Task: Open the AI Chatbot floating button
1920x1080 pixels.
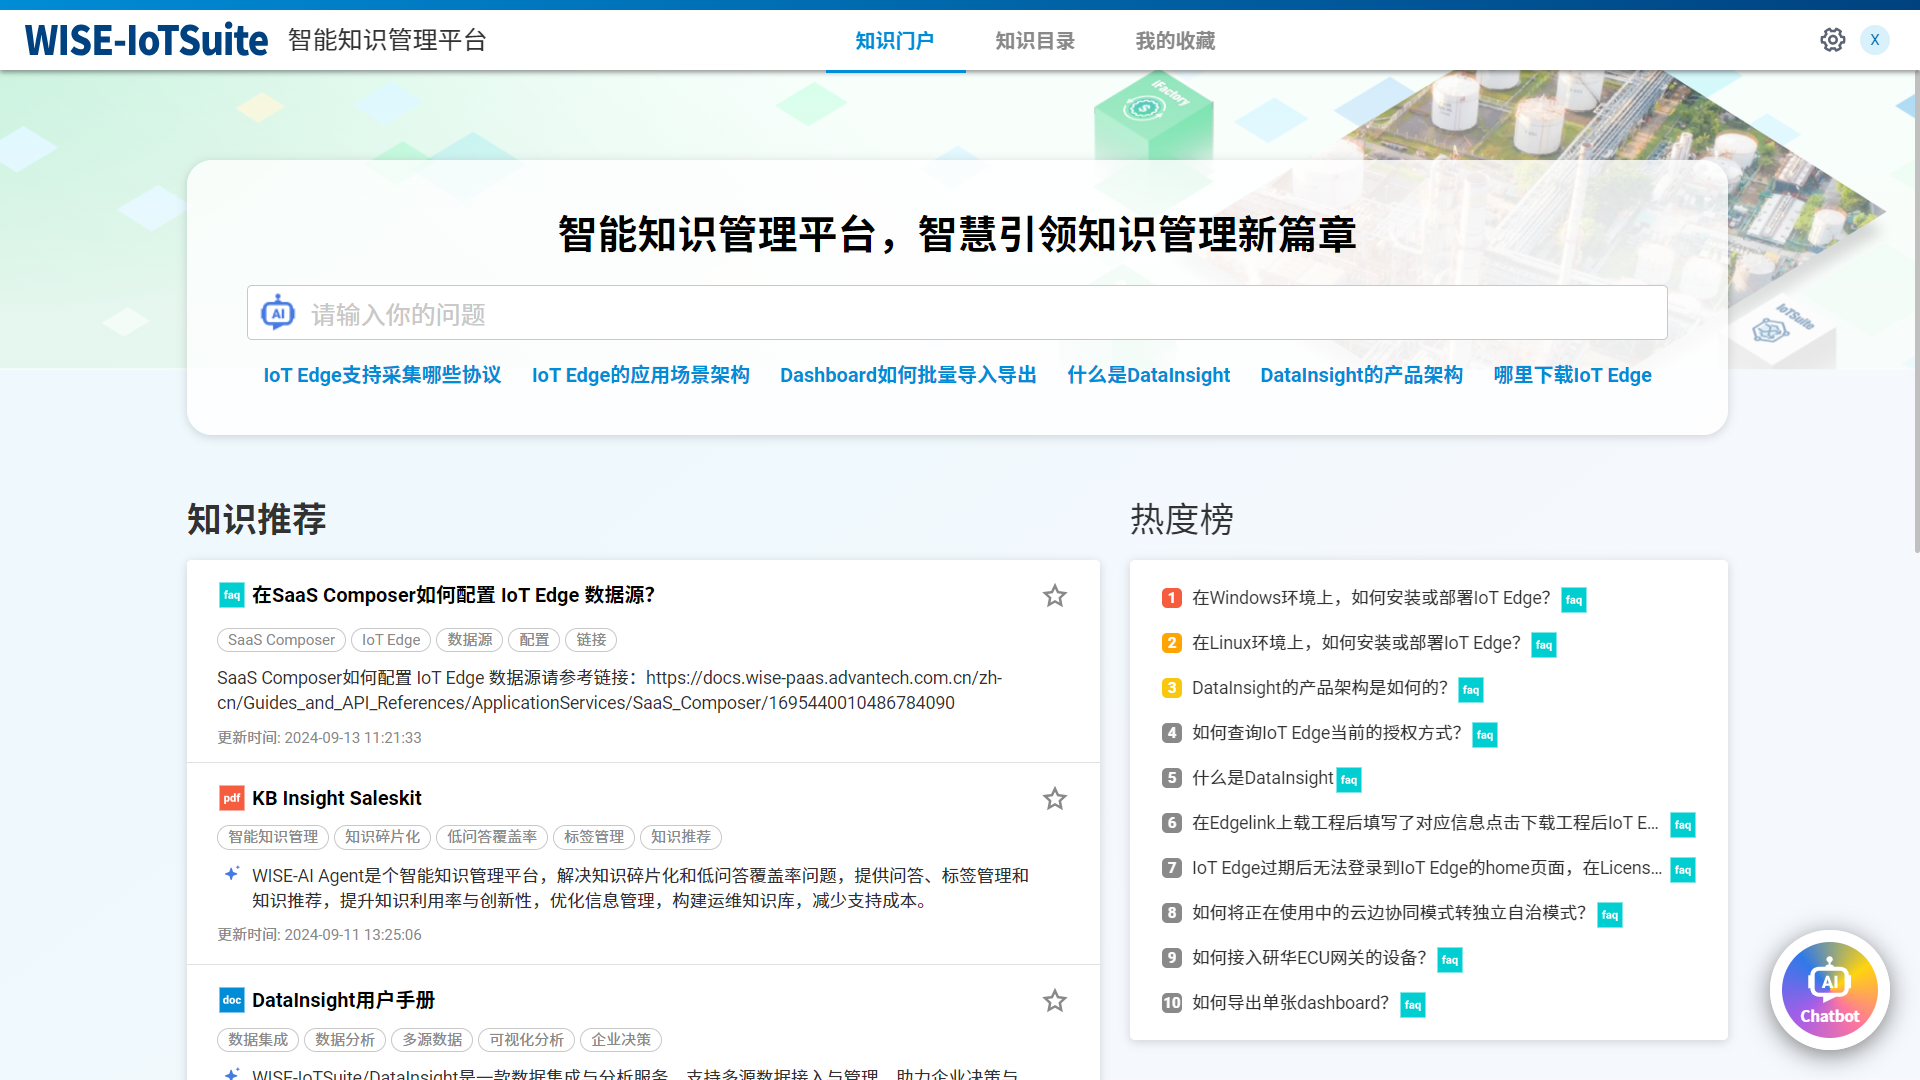Action: [1829, 990]
